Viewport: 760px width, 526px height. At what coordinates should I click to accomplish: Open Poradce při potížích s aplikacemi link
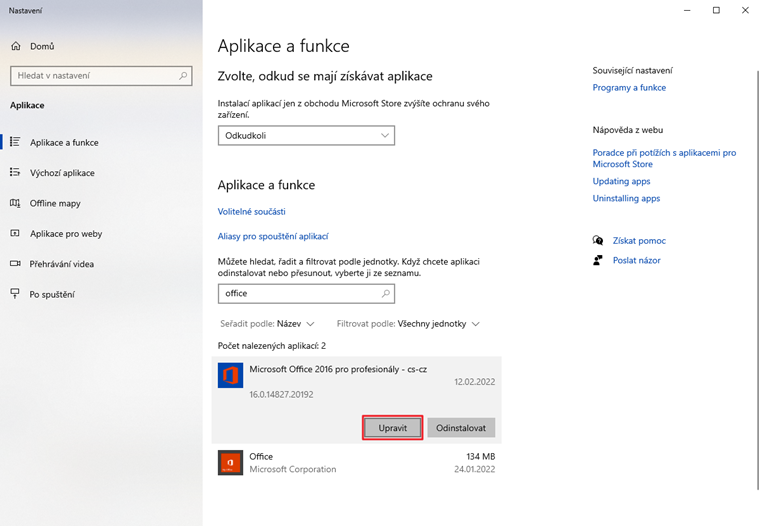(x=664, y=158)
